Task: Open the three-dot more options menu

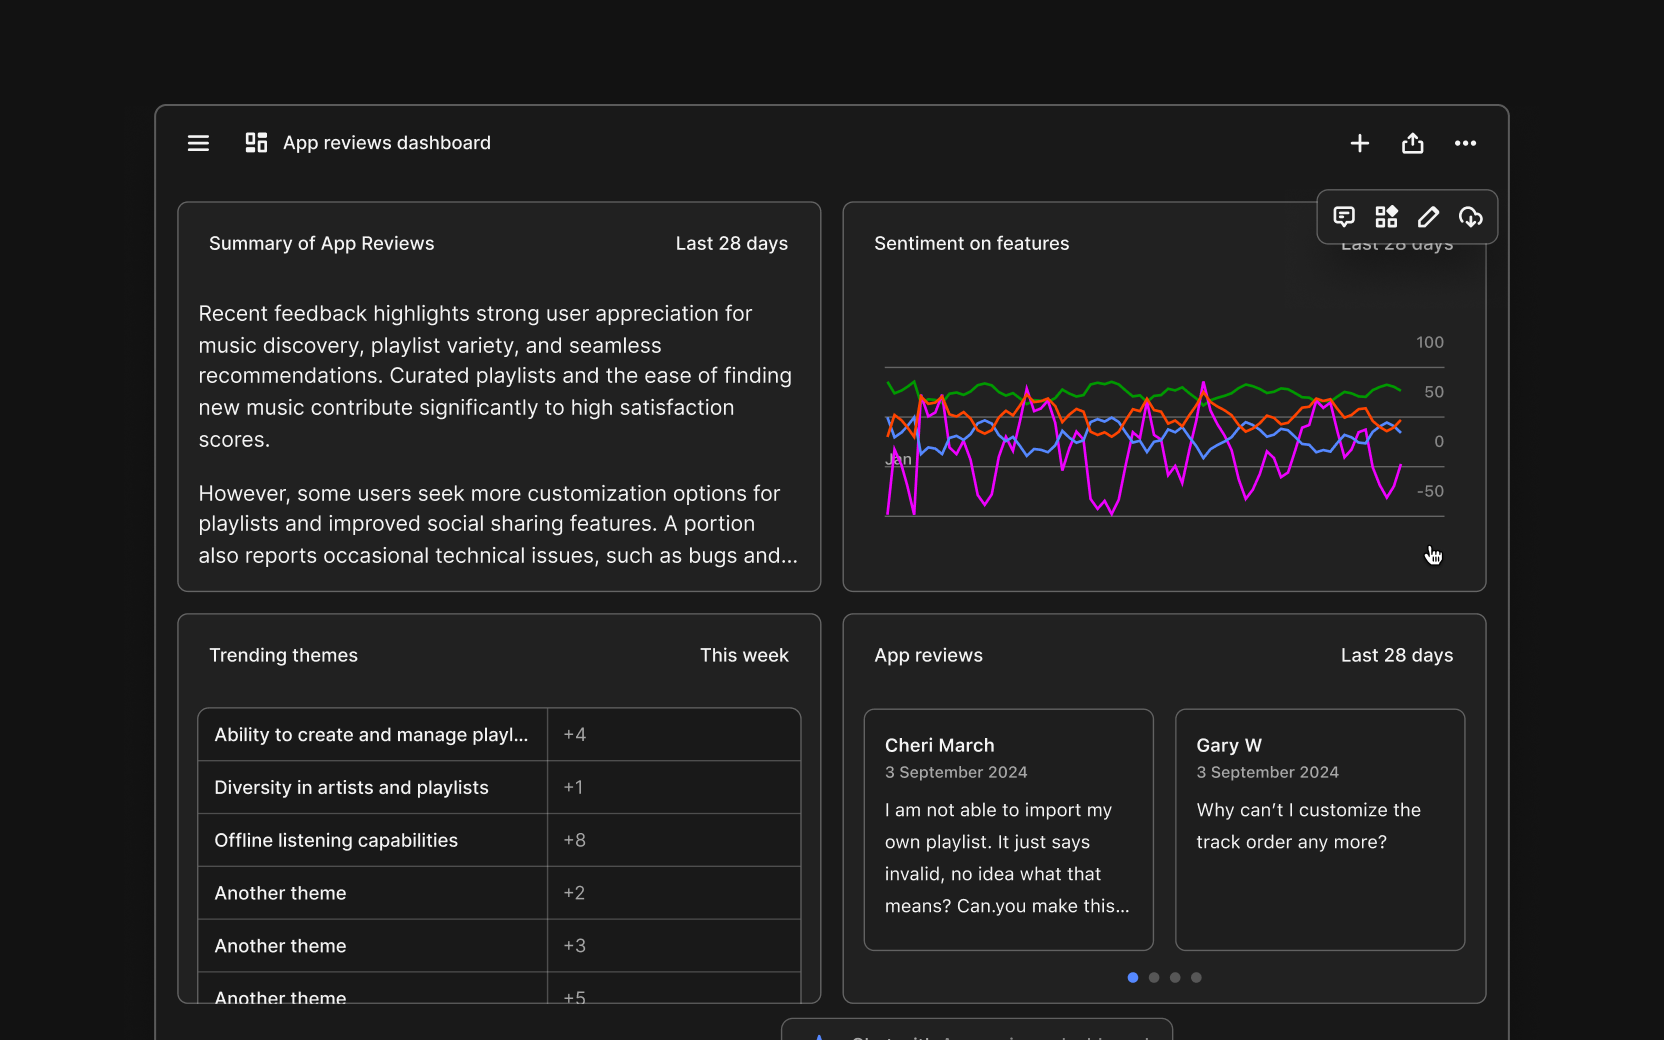Action: point(1465,143)
